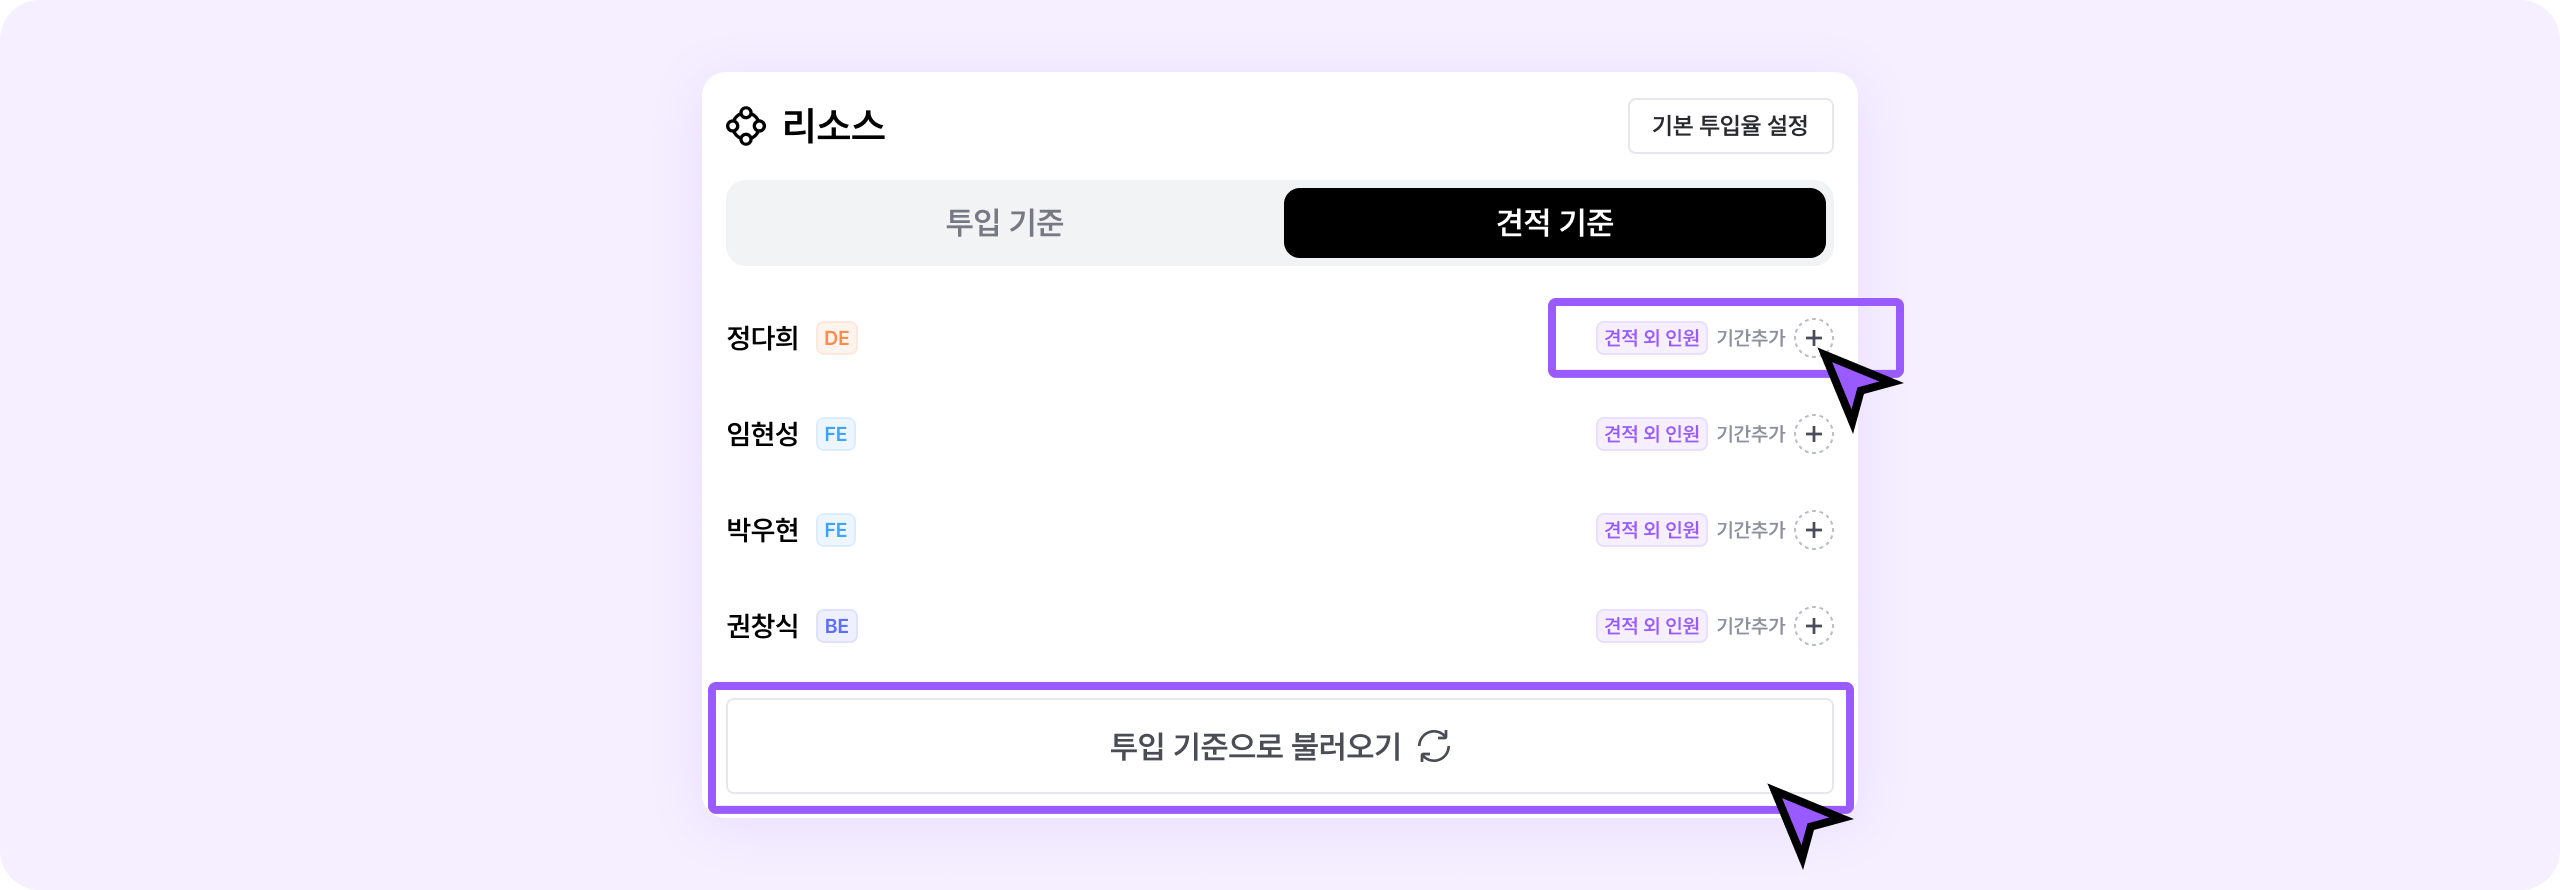This screenshot has width=2560, height=890.
Task: Click 견적 외 인원 tag for 권창식
Action: click(1651, 626)
